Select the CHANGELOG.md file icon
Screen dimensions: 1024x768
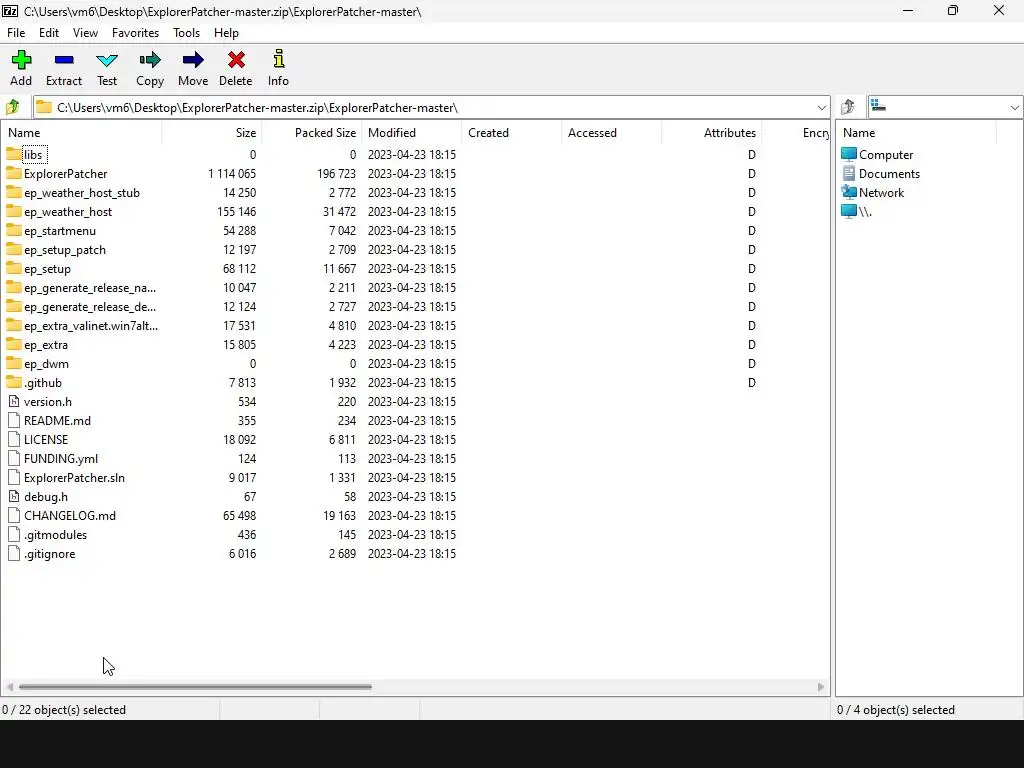[x=14, y=515]
